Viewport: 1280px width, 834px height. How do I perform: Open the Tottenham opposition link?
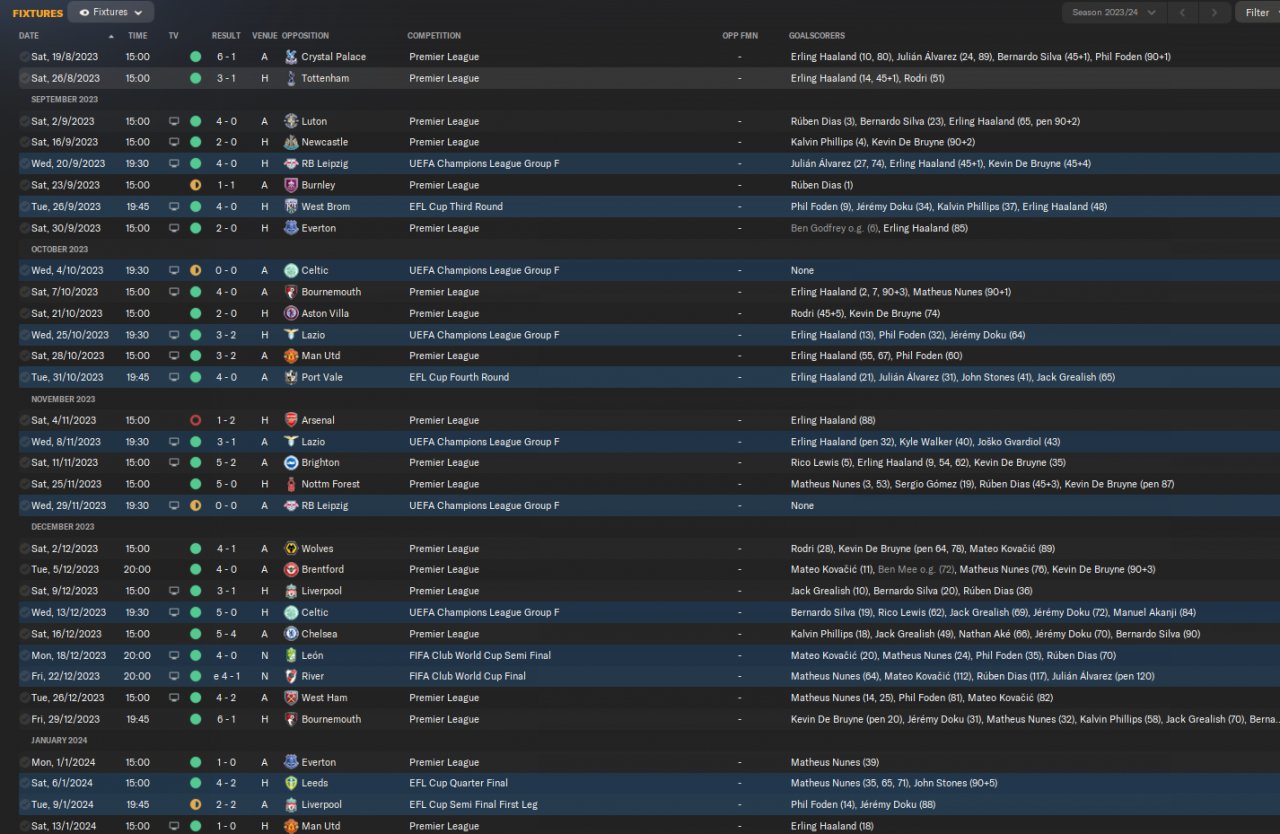coord(325,78)
